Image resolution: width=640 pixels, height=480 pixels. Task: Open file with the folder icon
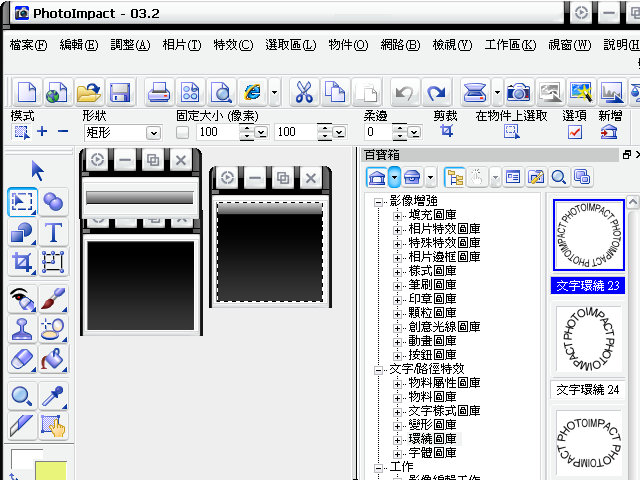coord(88,92)
